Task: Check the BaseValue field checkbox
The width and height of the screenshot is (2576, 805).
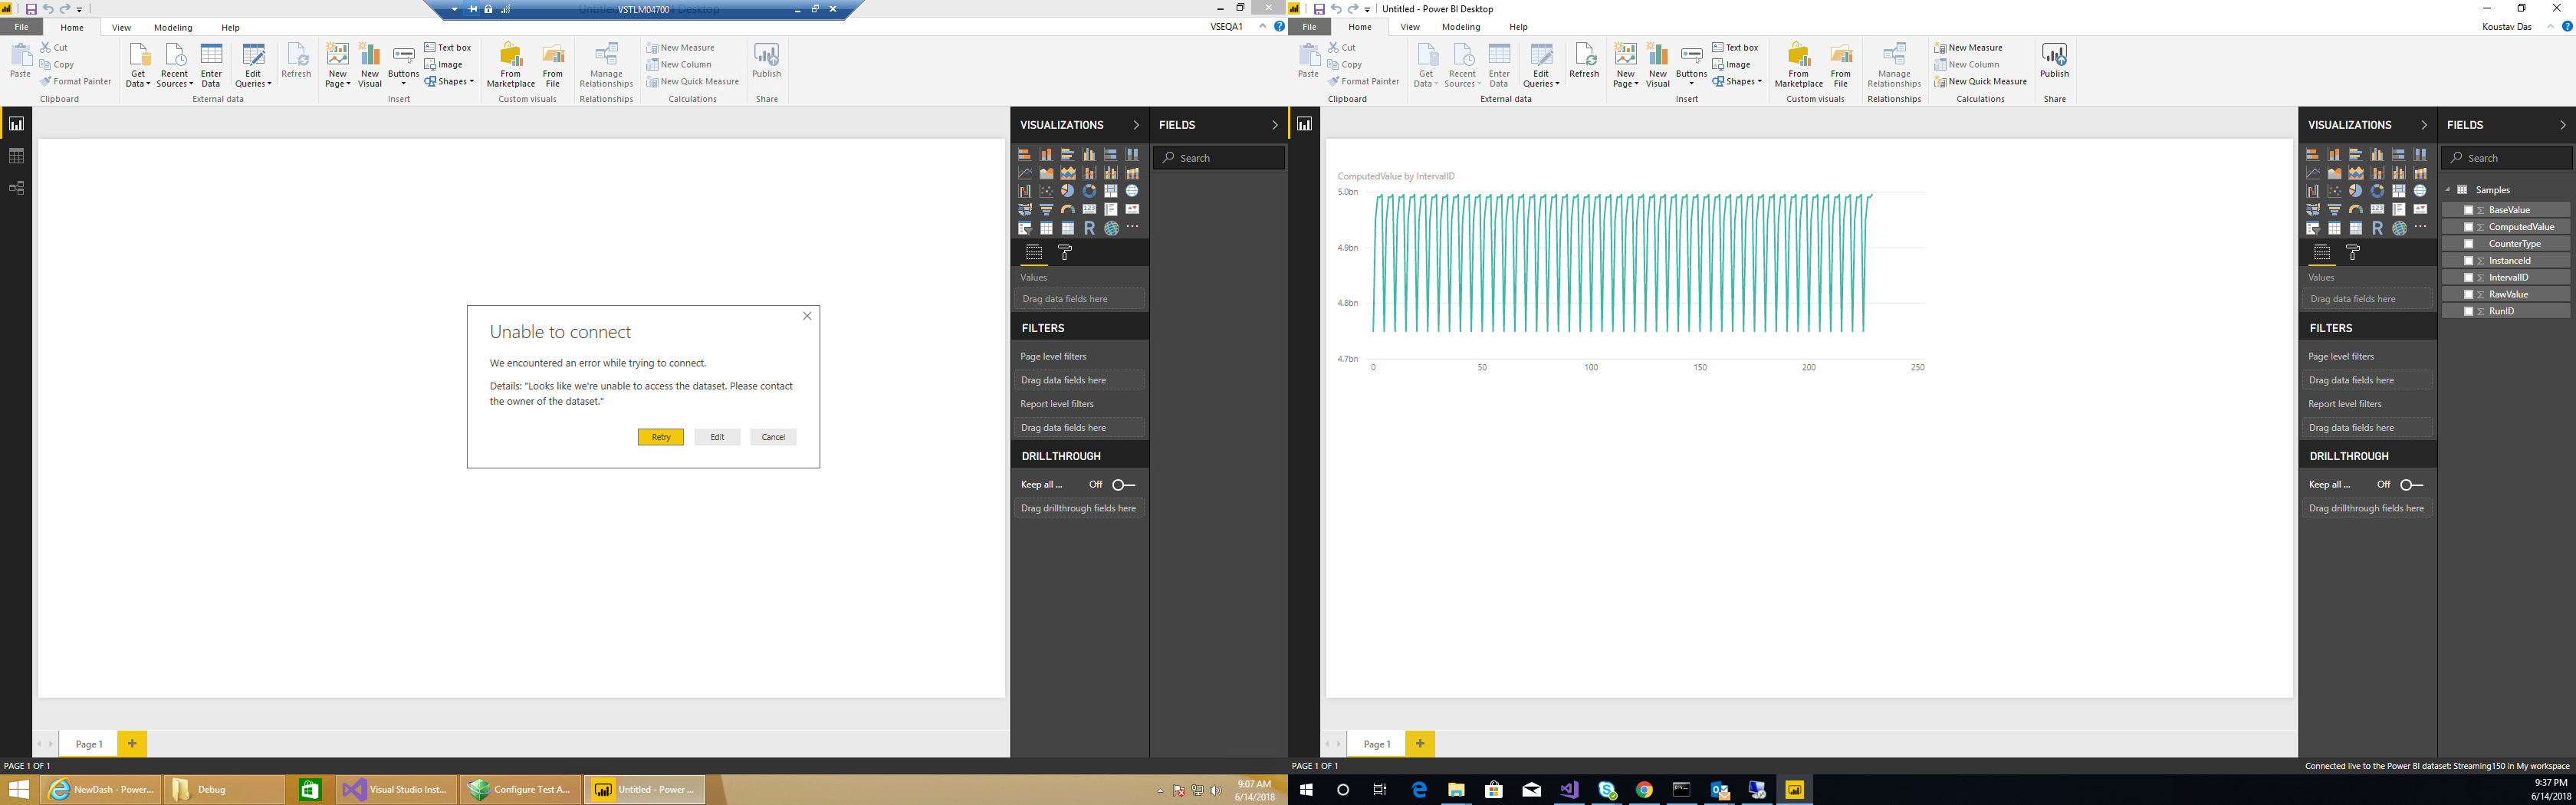Action: pyautogui.click(x=2468, y=210)
